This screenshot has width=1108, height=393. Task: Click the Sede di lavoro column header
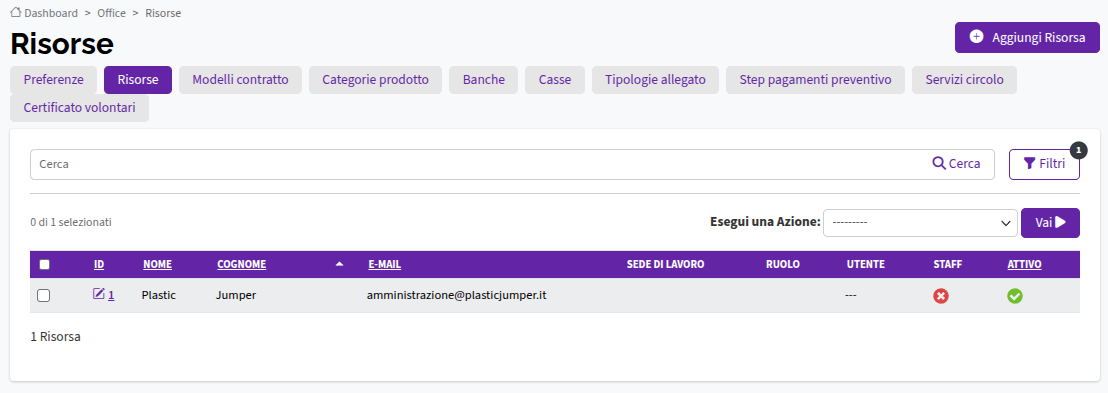coord(666,264)
